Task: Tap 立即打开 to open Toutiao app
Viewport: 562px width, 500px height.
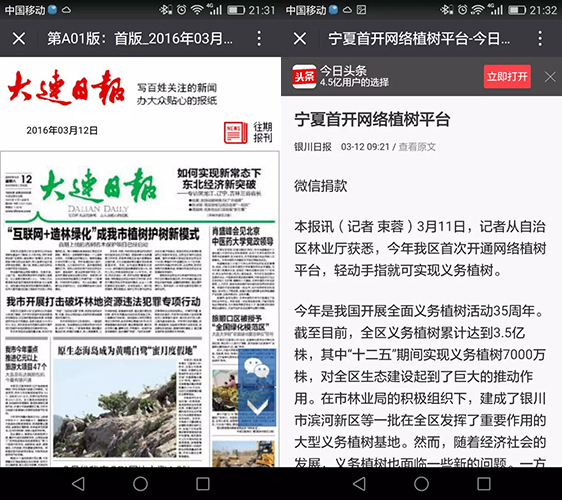Action: (507, 76)
